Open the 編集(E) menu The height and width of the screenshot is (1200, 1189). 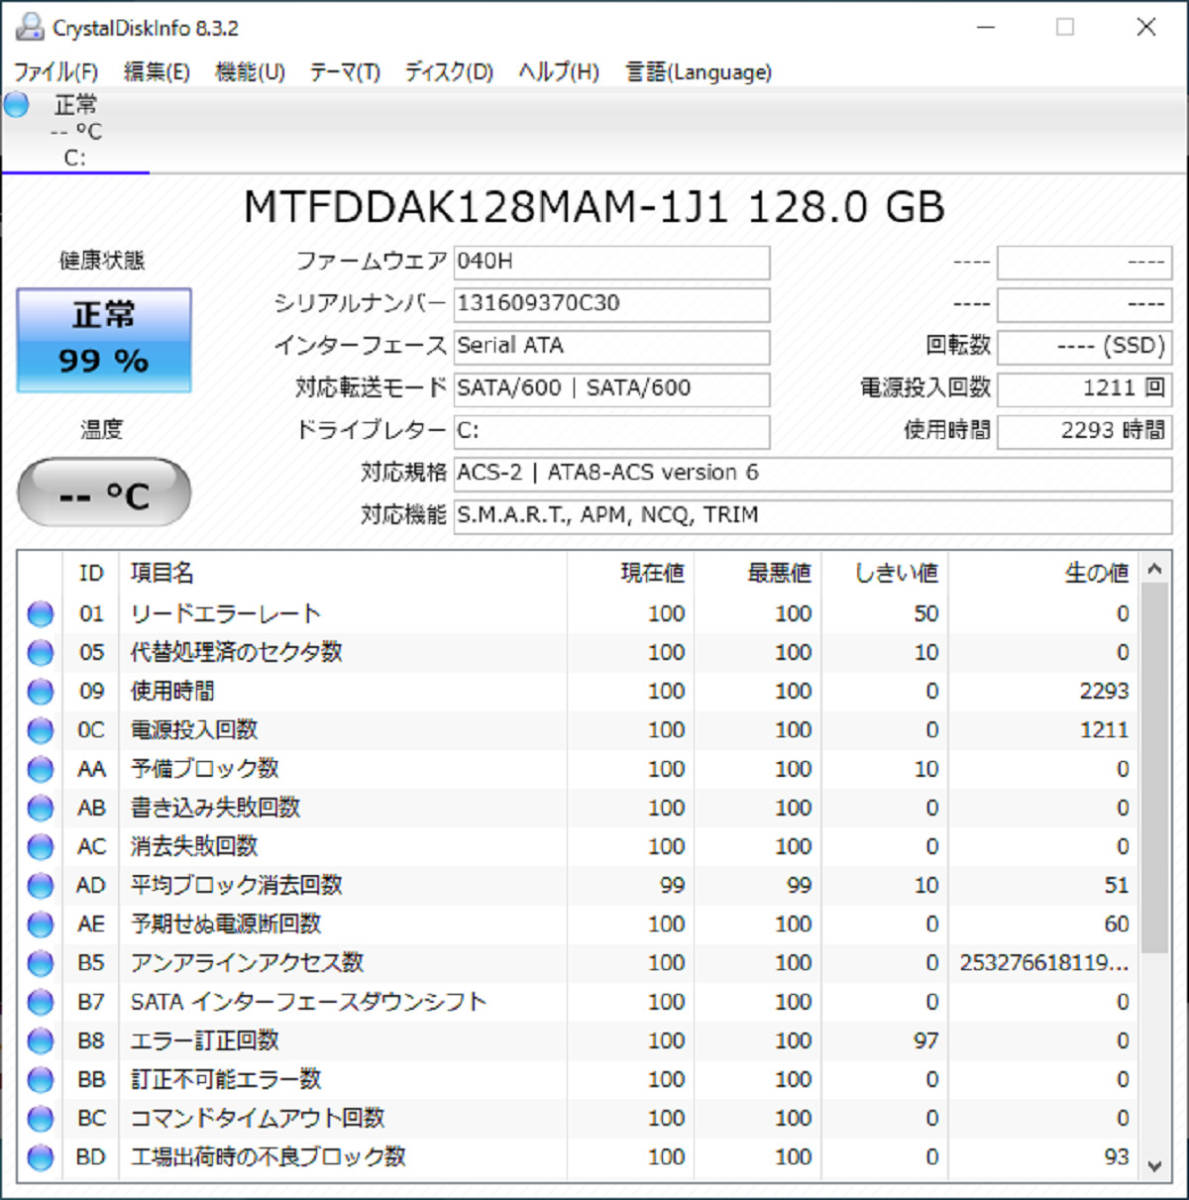pos(156,72)
